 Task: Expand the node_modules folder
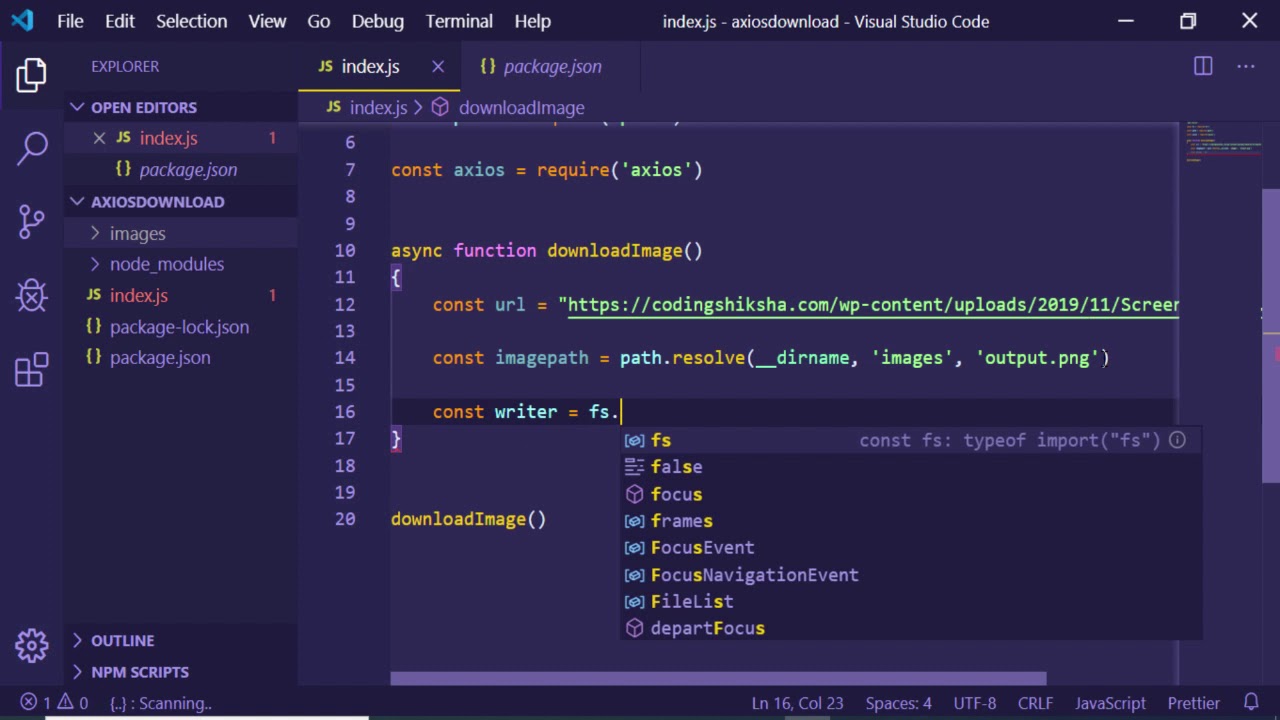click(166, 264)
